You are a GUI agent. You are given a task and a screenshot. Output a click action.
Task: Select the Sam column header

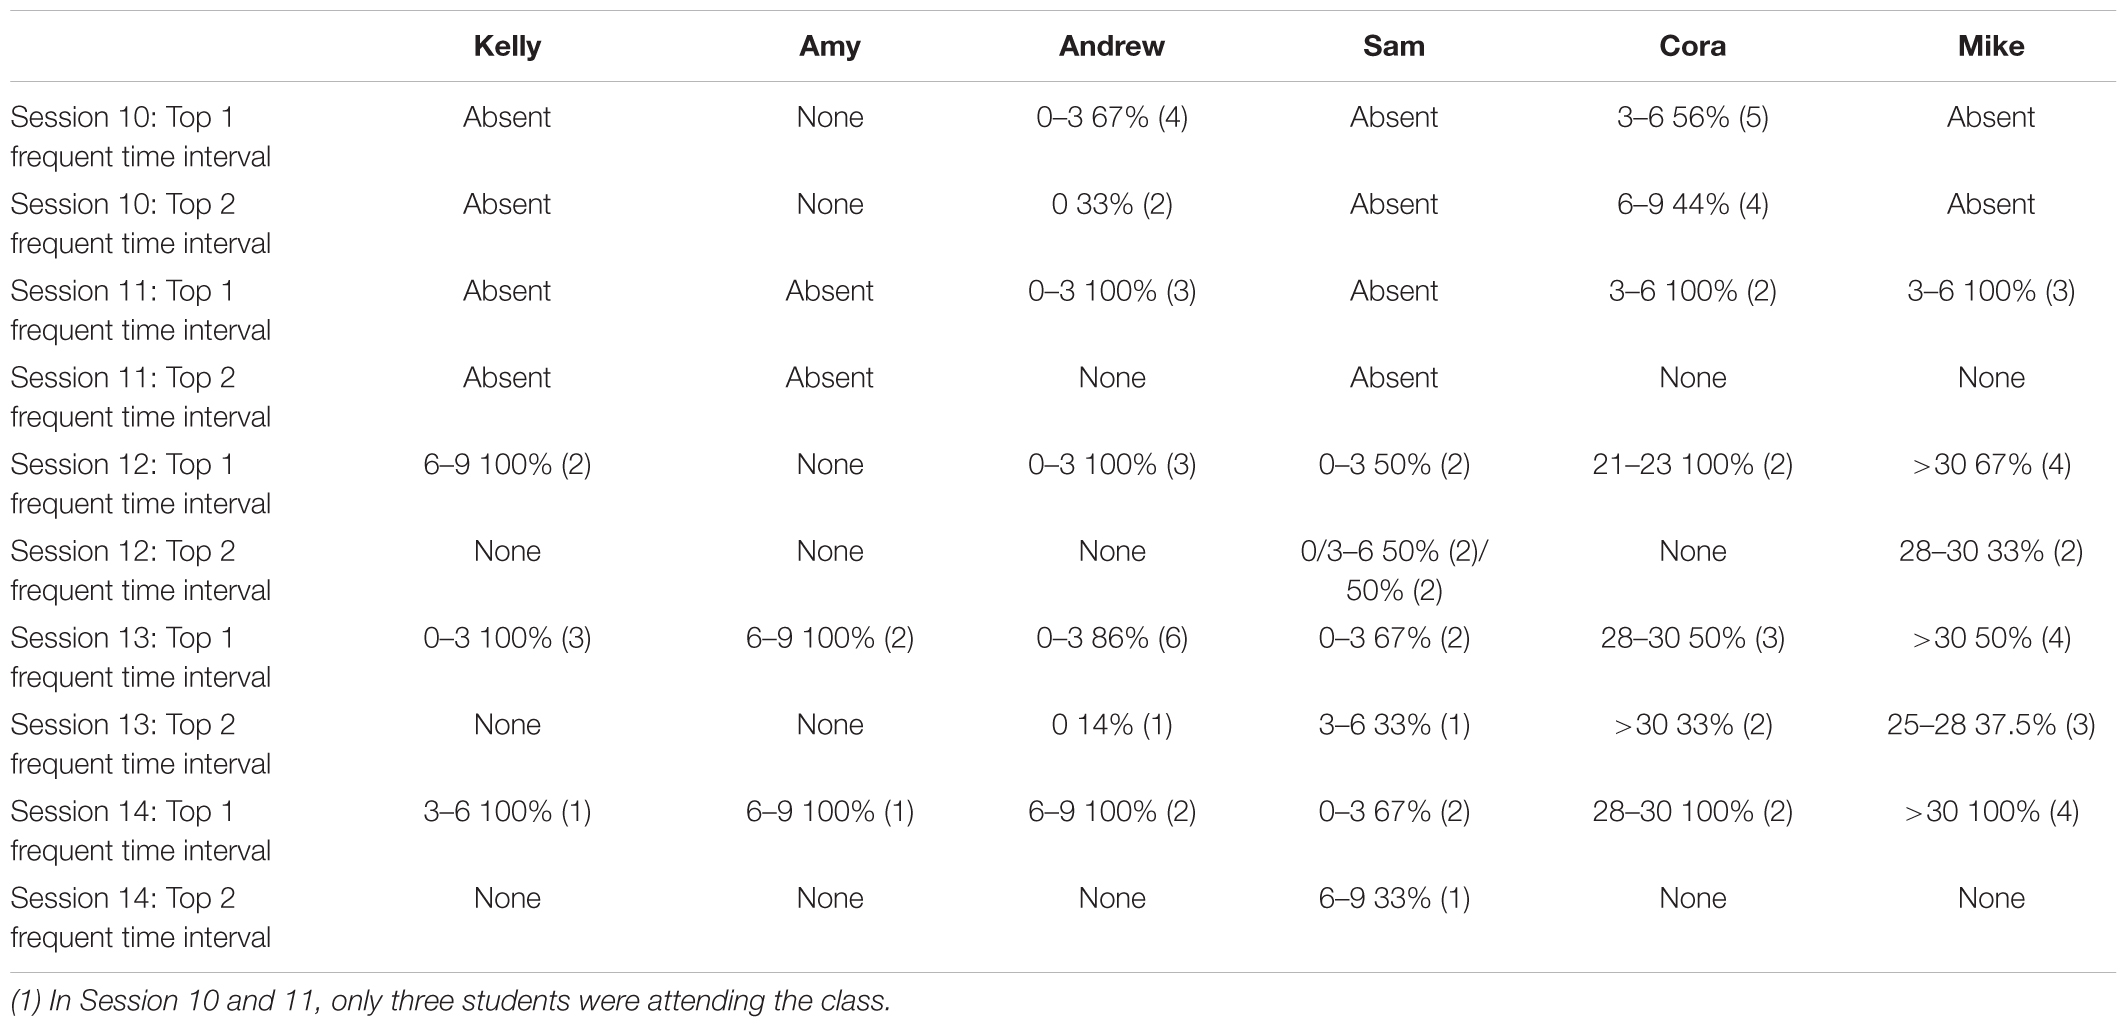[1394, 47]
